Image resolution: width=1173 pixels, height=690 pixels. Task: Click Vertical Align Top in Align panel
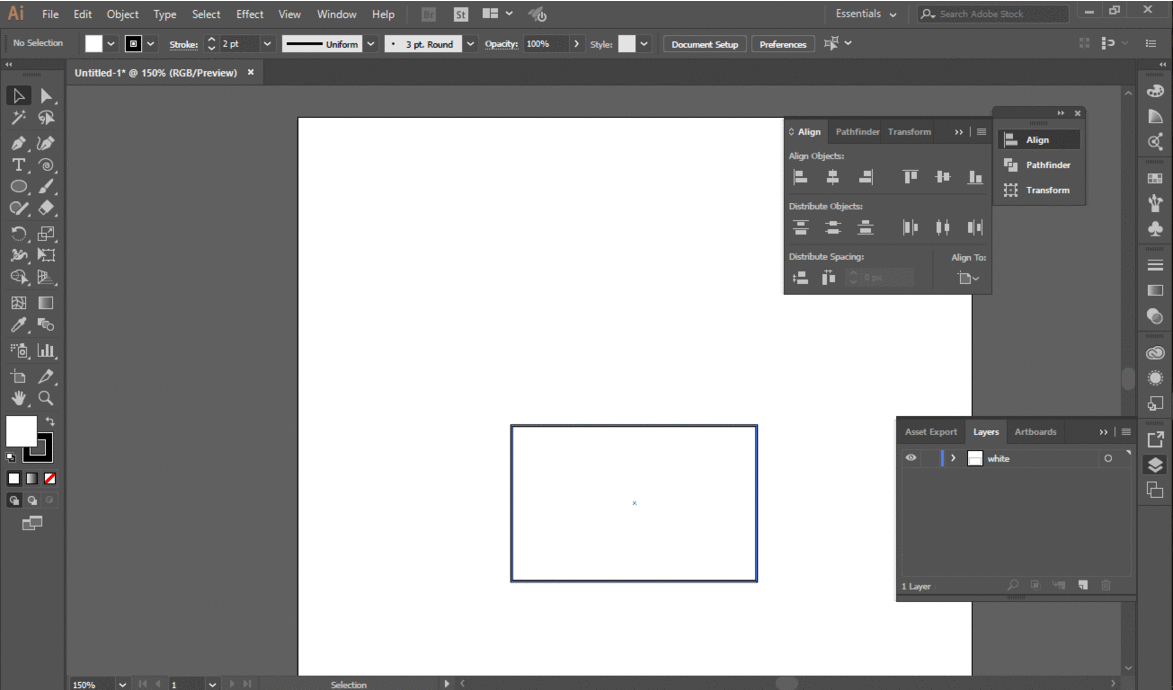point(910,177)
